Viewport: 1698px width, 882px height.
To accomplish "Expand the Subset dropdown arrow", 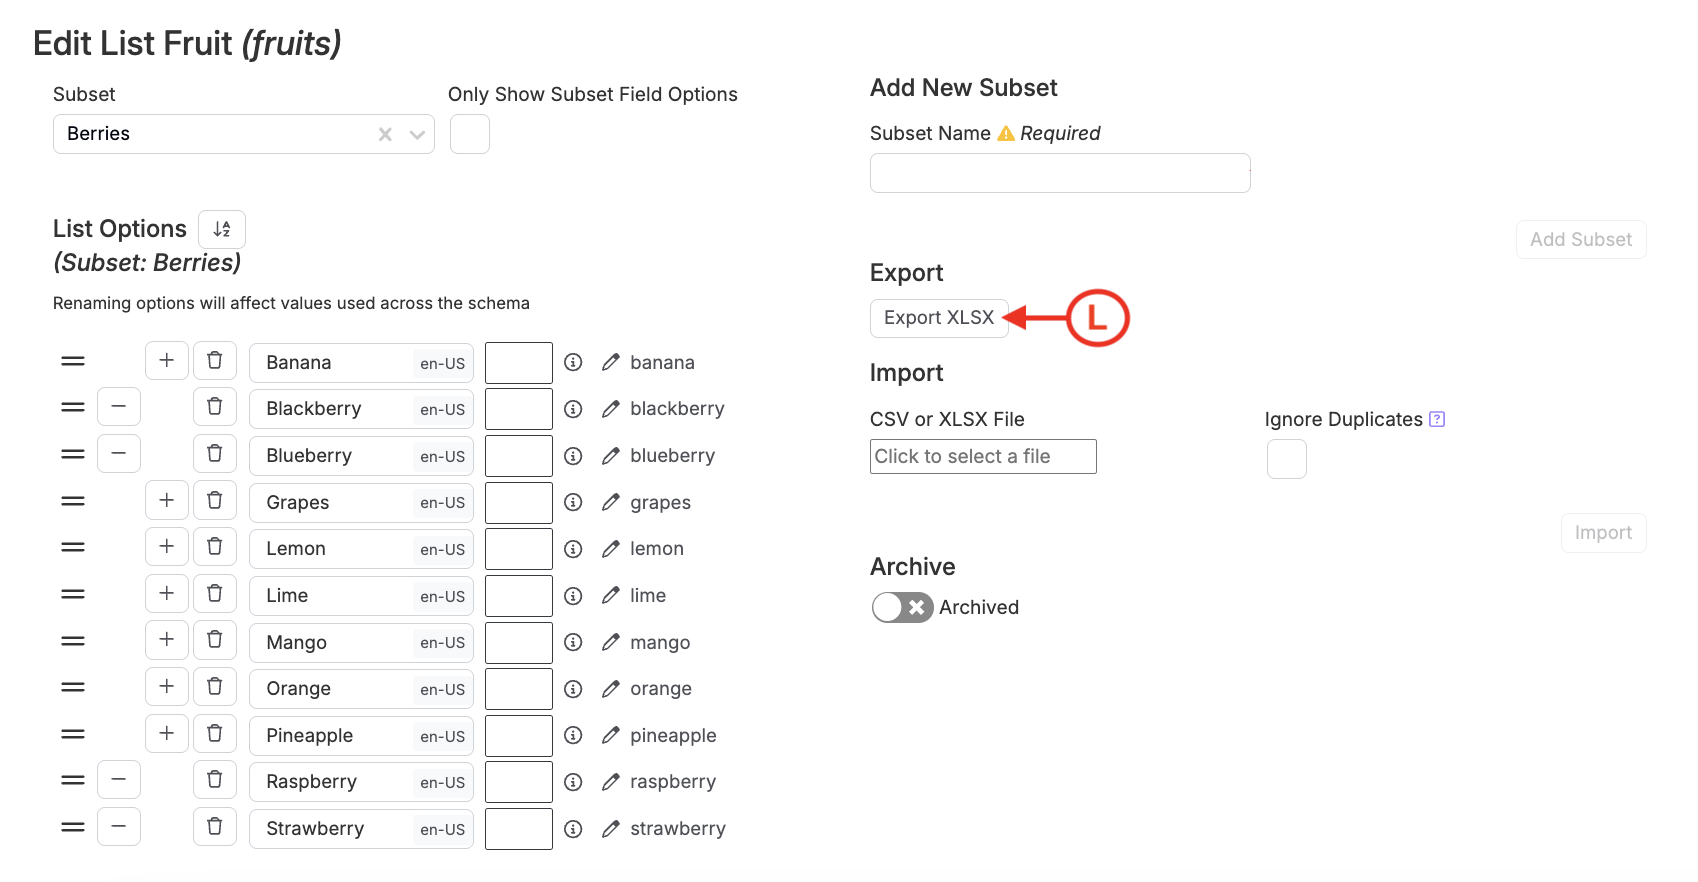I will [x=417, y=134].
